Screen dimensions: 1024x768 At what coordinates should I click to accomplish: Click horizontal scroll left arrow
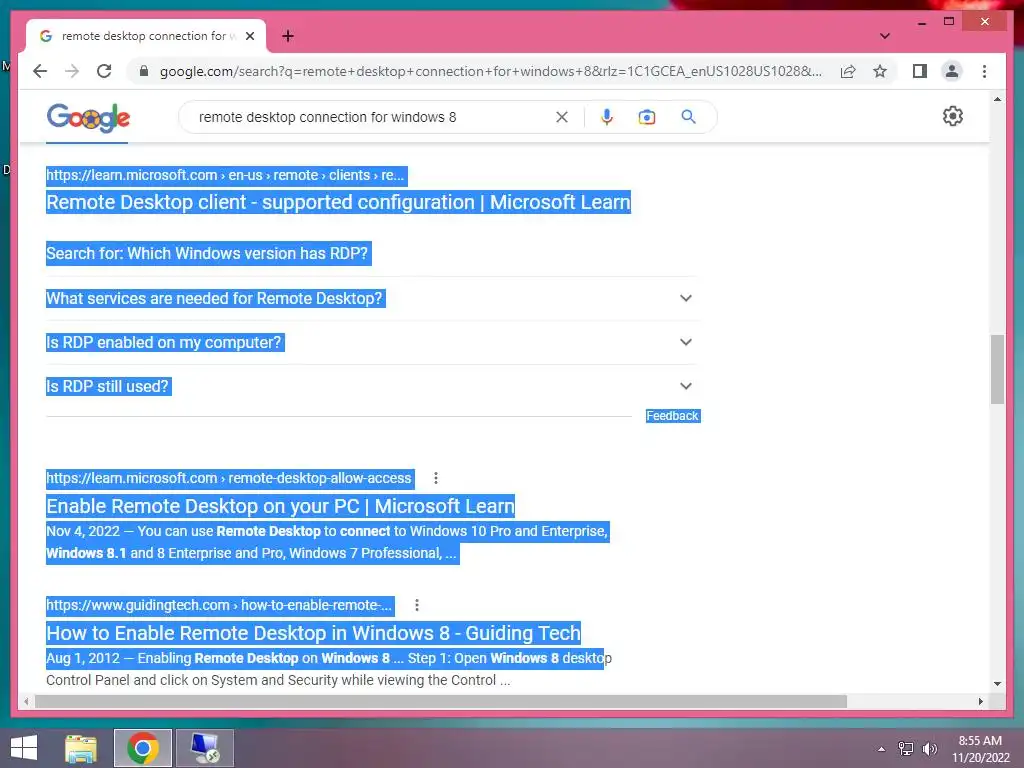[x=26, y=701]
